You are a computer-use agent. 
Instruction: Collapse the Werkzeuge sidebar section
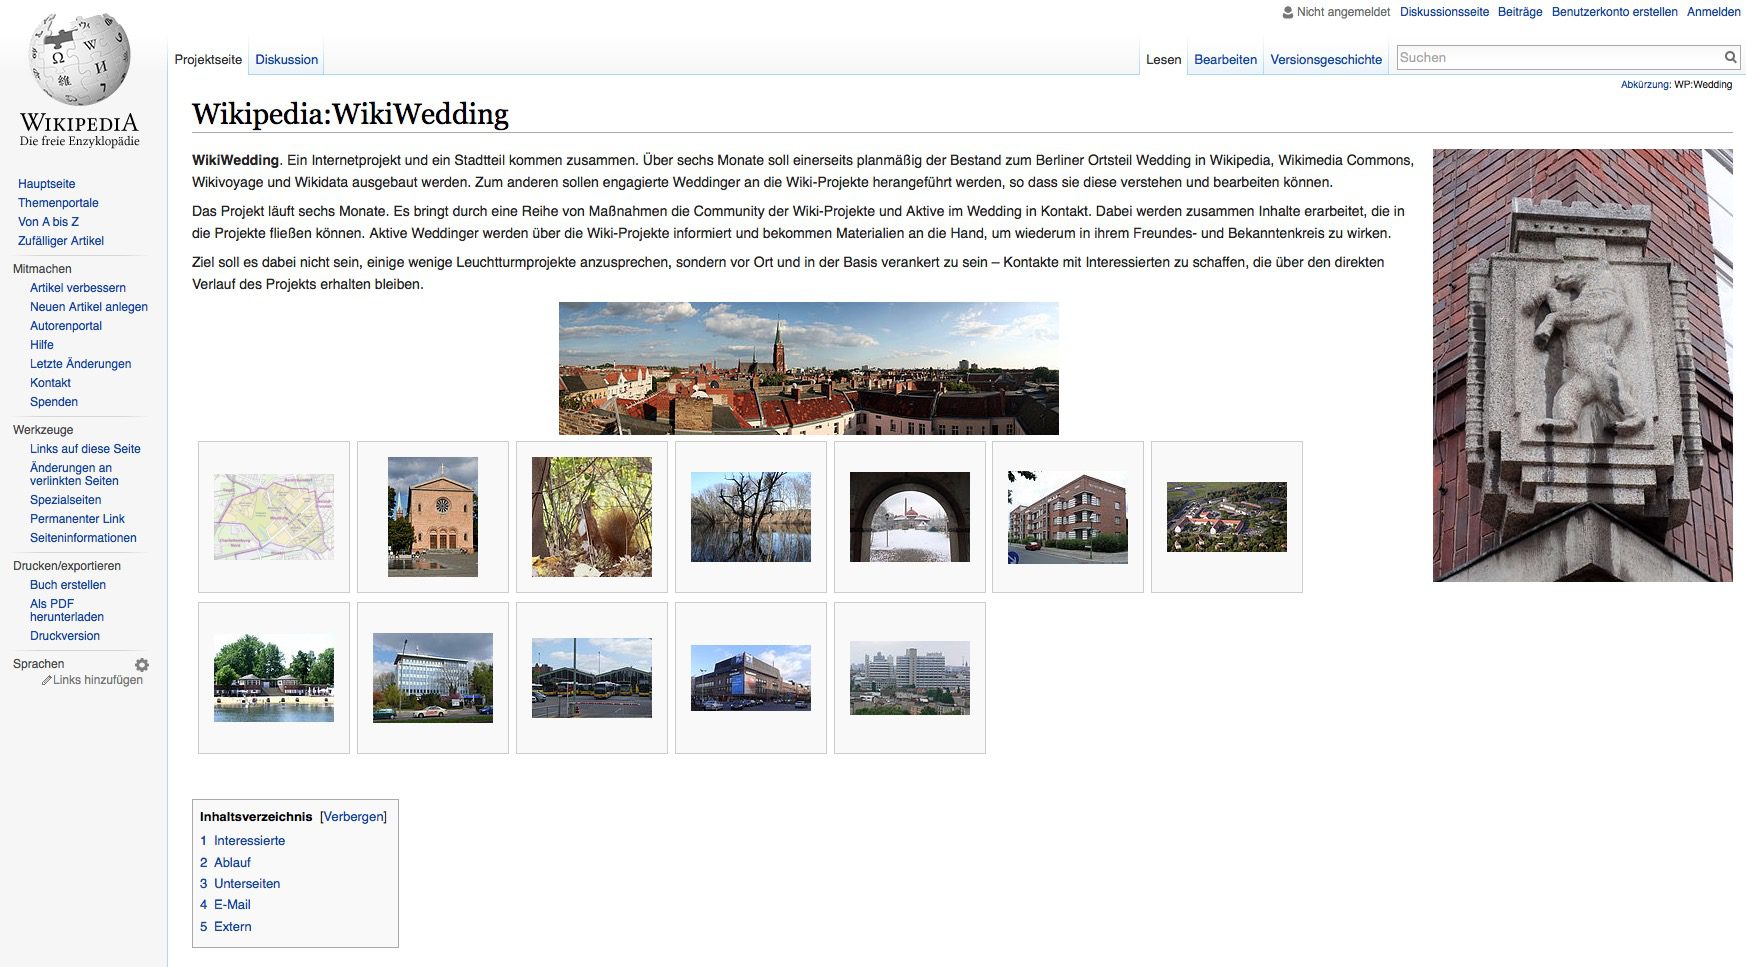pyautogui.click(x=43, y=430)
